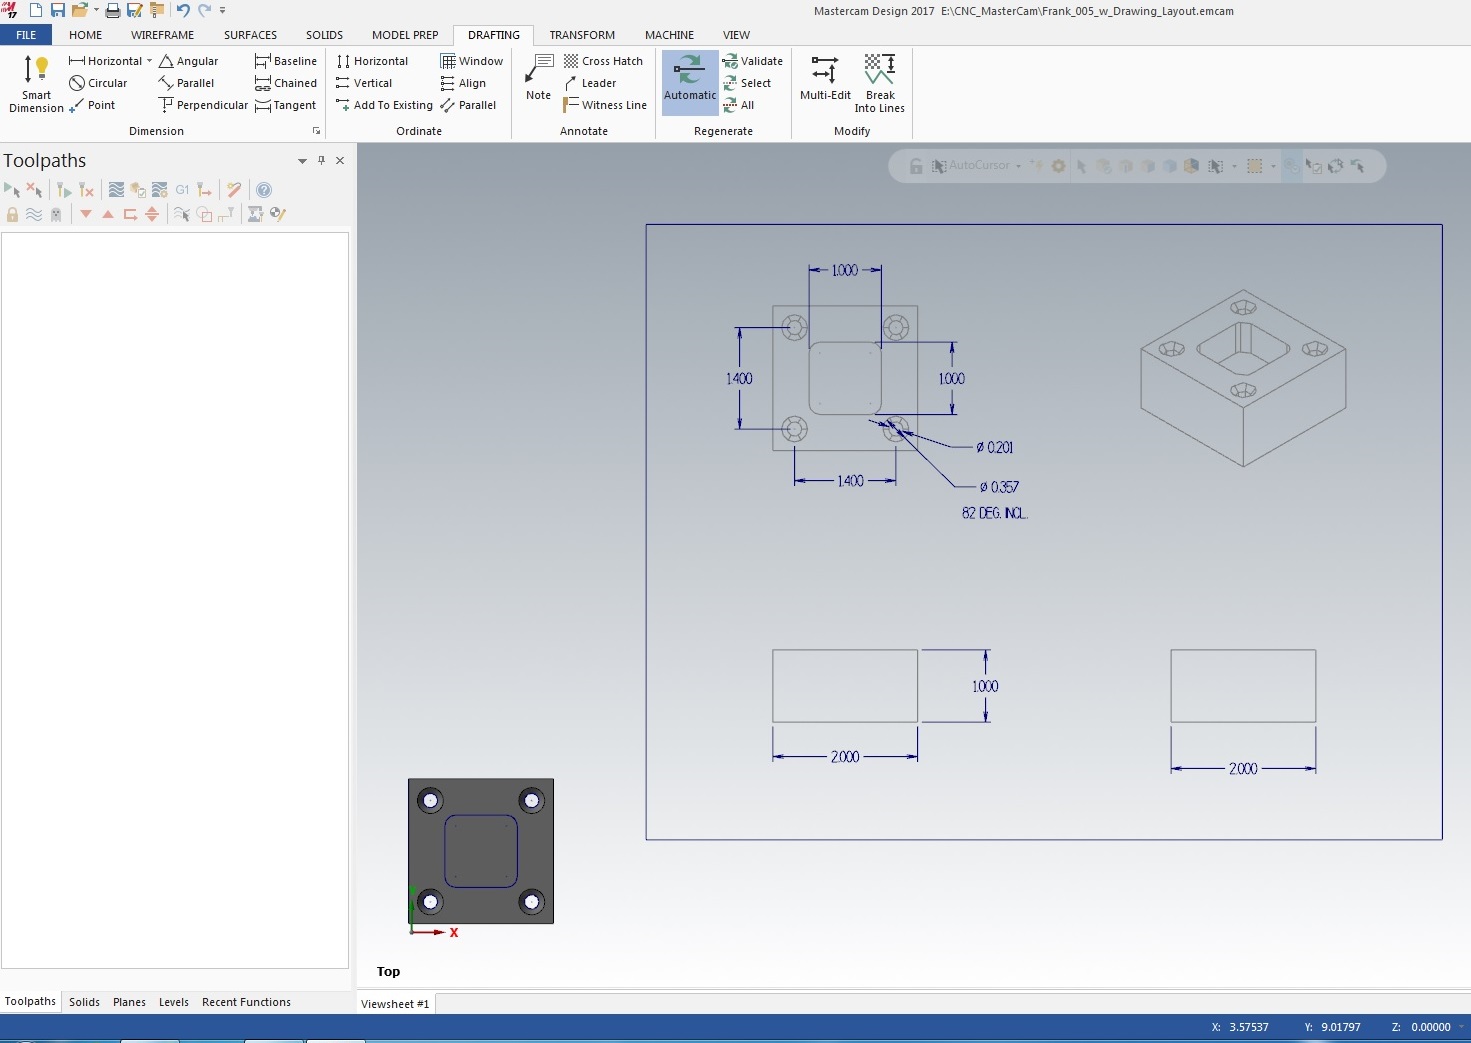1471x1043 pixels.
Task: Click the Undo icon in quick access
Action: pyautogui.click(x=183, y=10)
